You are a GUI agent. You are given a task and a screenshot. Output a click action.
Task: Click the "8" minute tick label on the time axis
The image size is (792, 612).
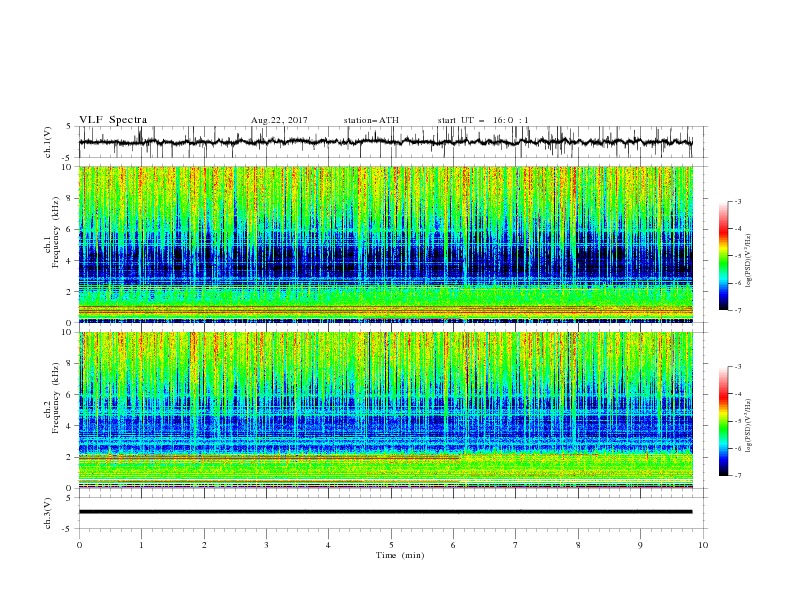click(x=578, y=545)
